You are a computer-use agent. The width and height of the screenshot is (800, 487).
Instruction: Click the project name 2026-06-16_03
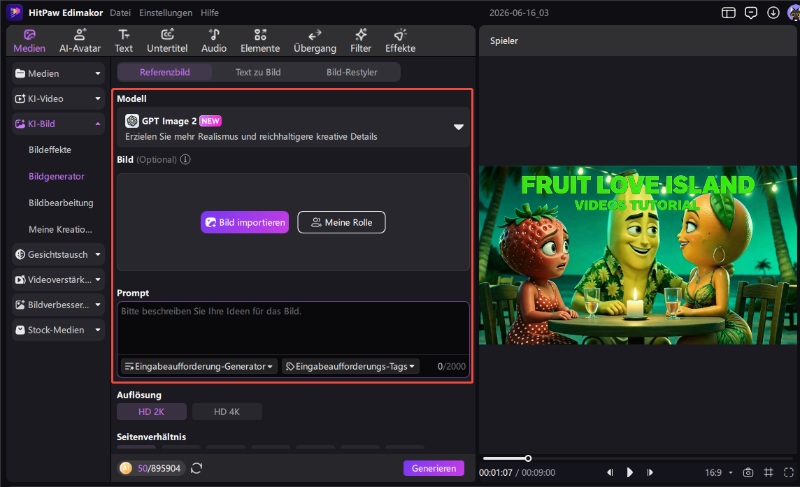tap(519, 13)
